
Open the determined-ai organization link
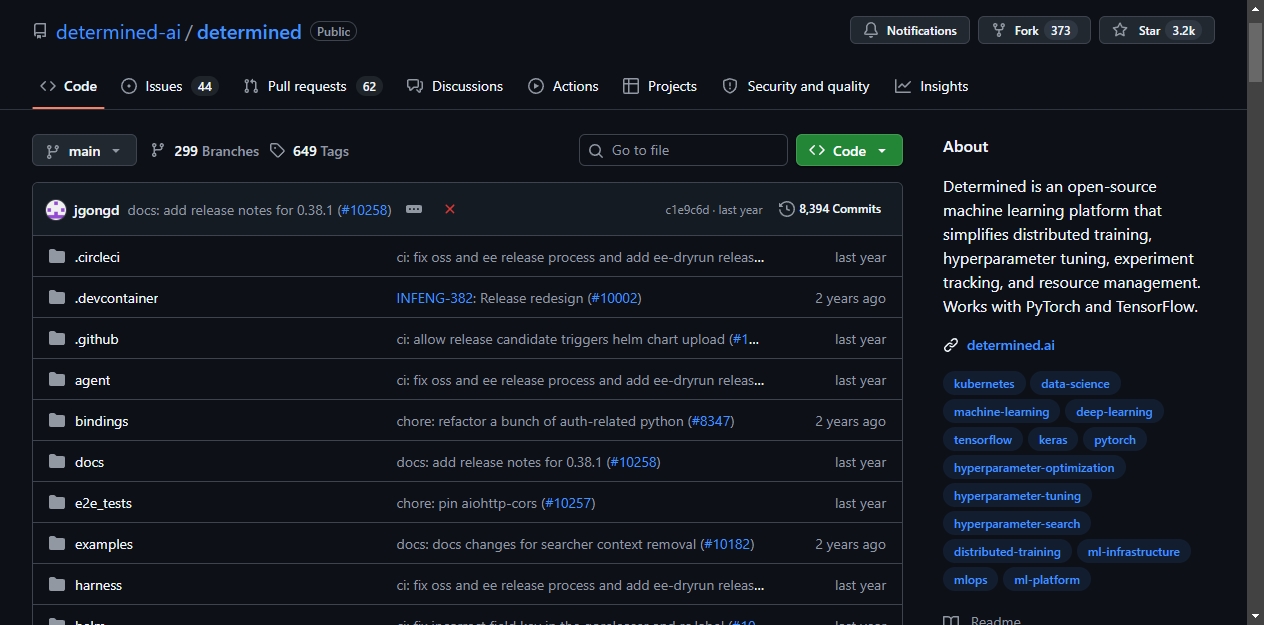pos(118,32)
